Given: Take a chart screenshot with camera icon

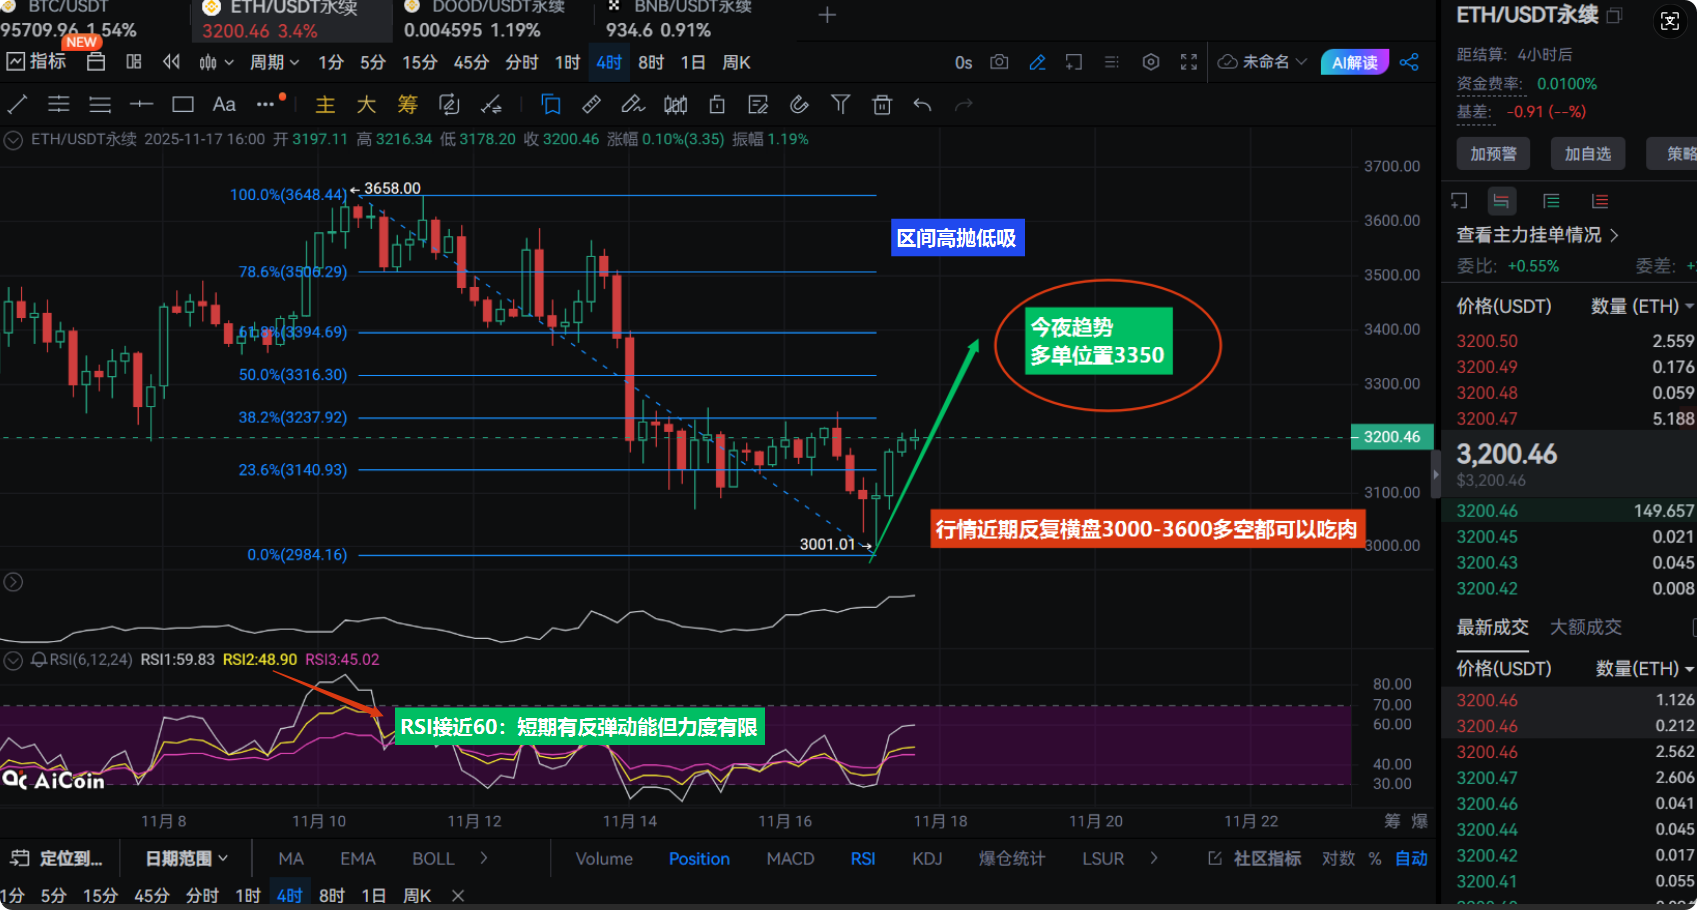Looking at the screenshot, I should tap(999, 62).
